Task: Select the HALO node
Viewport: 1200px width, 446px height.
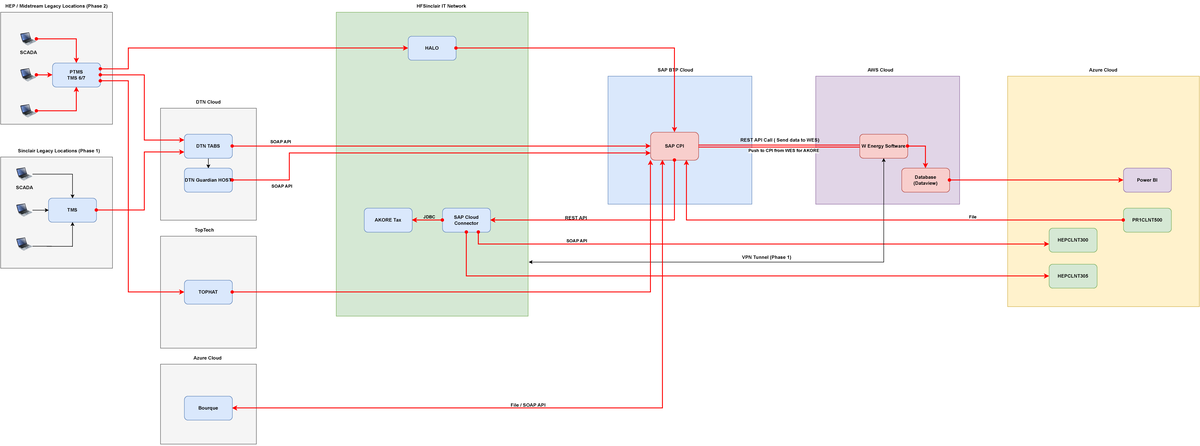Action: click(x=432, y=48)
